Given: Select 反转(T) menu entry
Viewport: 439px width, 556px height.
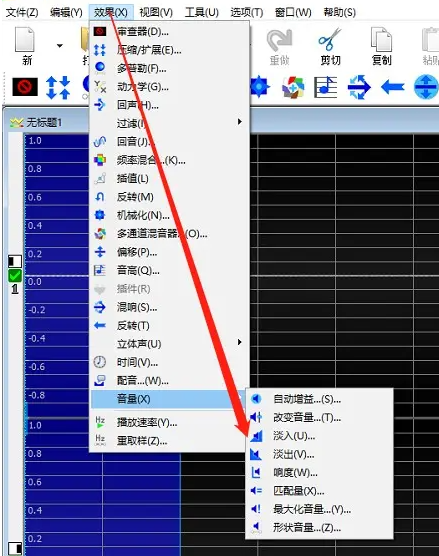Looking at the screenshot, I should [170, 326].
